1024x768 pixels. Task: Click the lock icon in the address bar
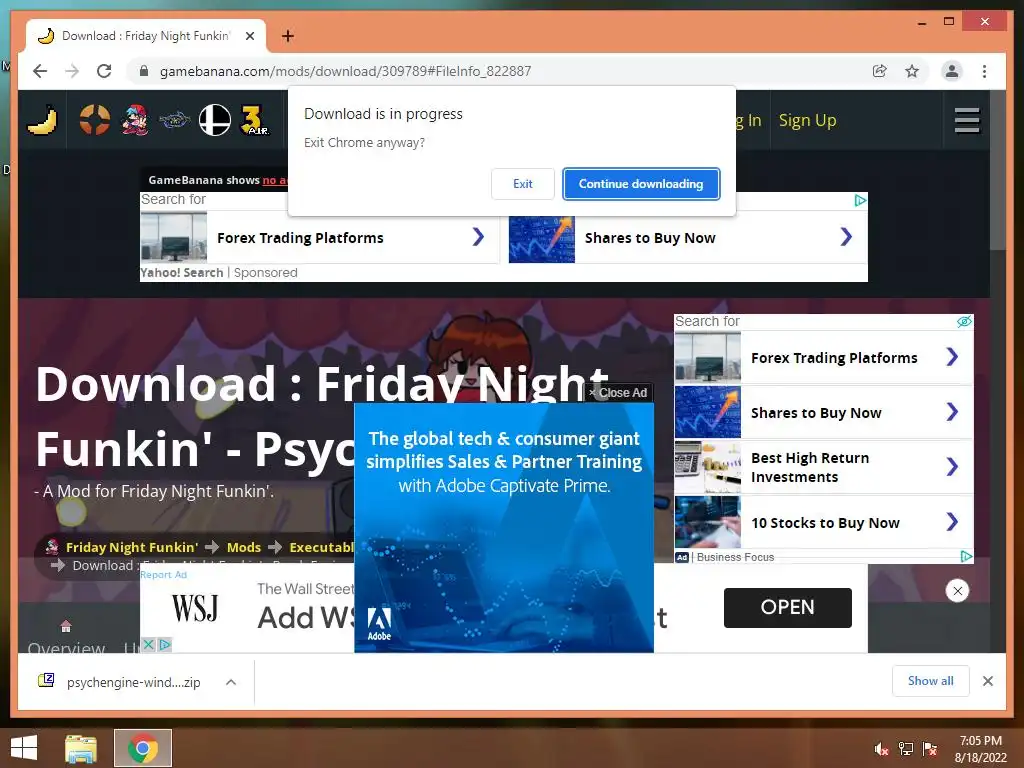tap(144, 71)
